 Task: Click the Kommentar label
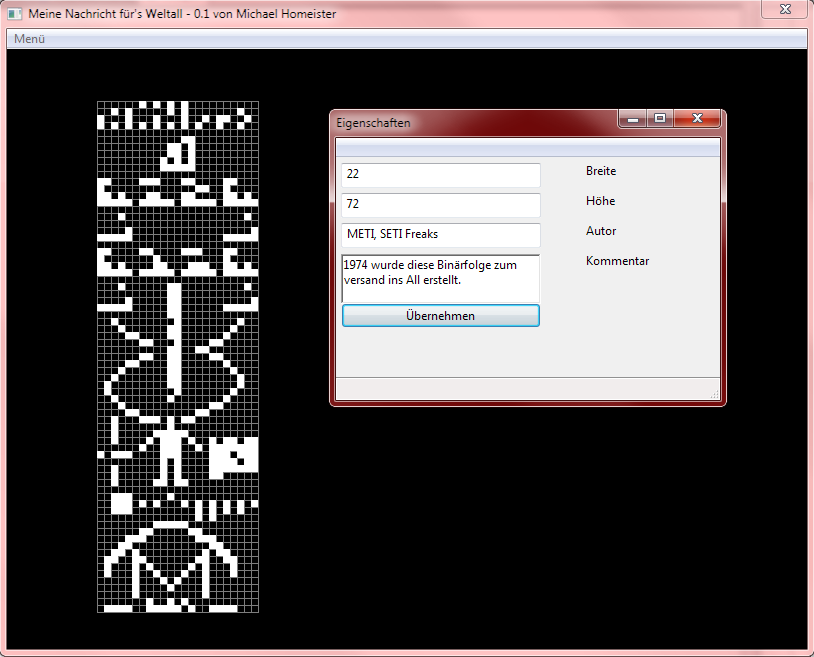(x=617, y=261)
